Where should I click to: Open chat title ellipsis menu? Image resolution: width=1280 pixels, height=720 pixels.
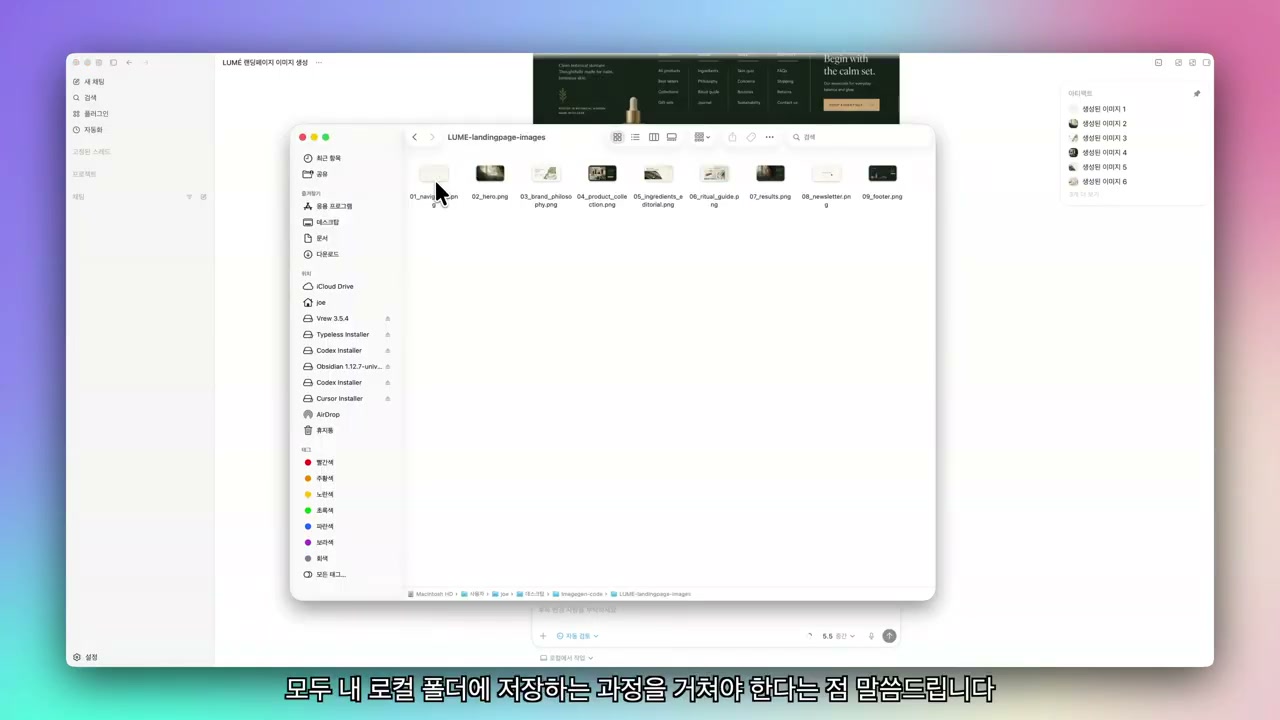(x=319, y=62)
